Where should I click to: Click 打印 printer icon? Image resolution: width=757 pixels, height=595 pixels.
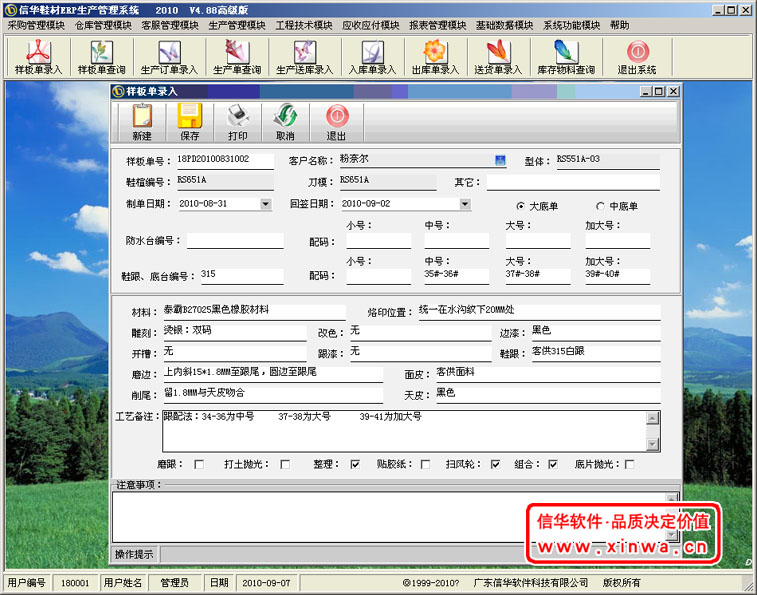click(x=238, y=122)
